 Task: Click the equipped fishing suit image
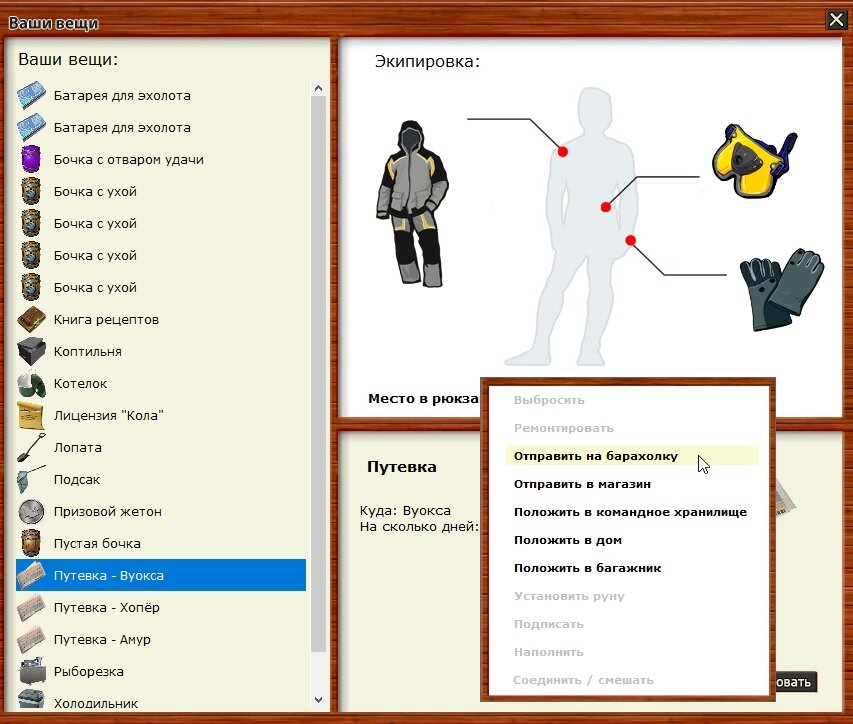pos(412,203)
